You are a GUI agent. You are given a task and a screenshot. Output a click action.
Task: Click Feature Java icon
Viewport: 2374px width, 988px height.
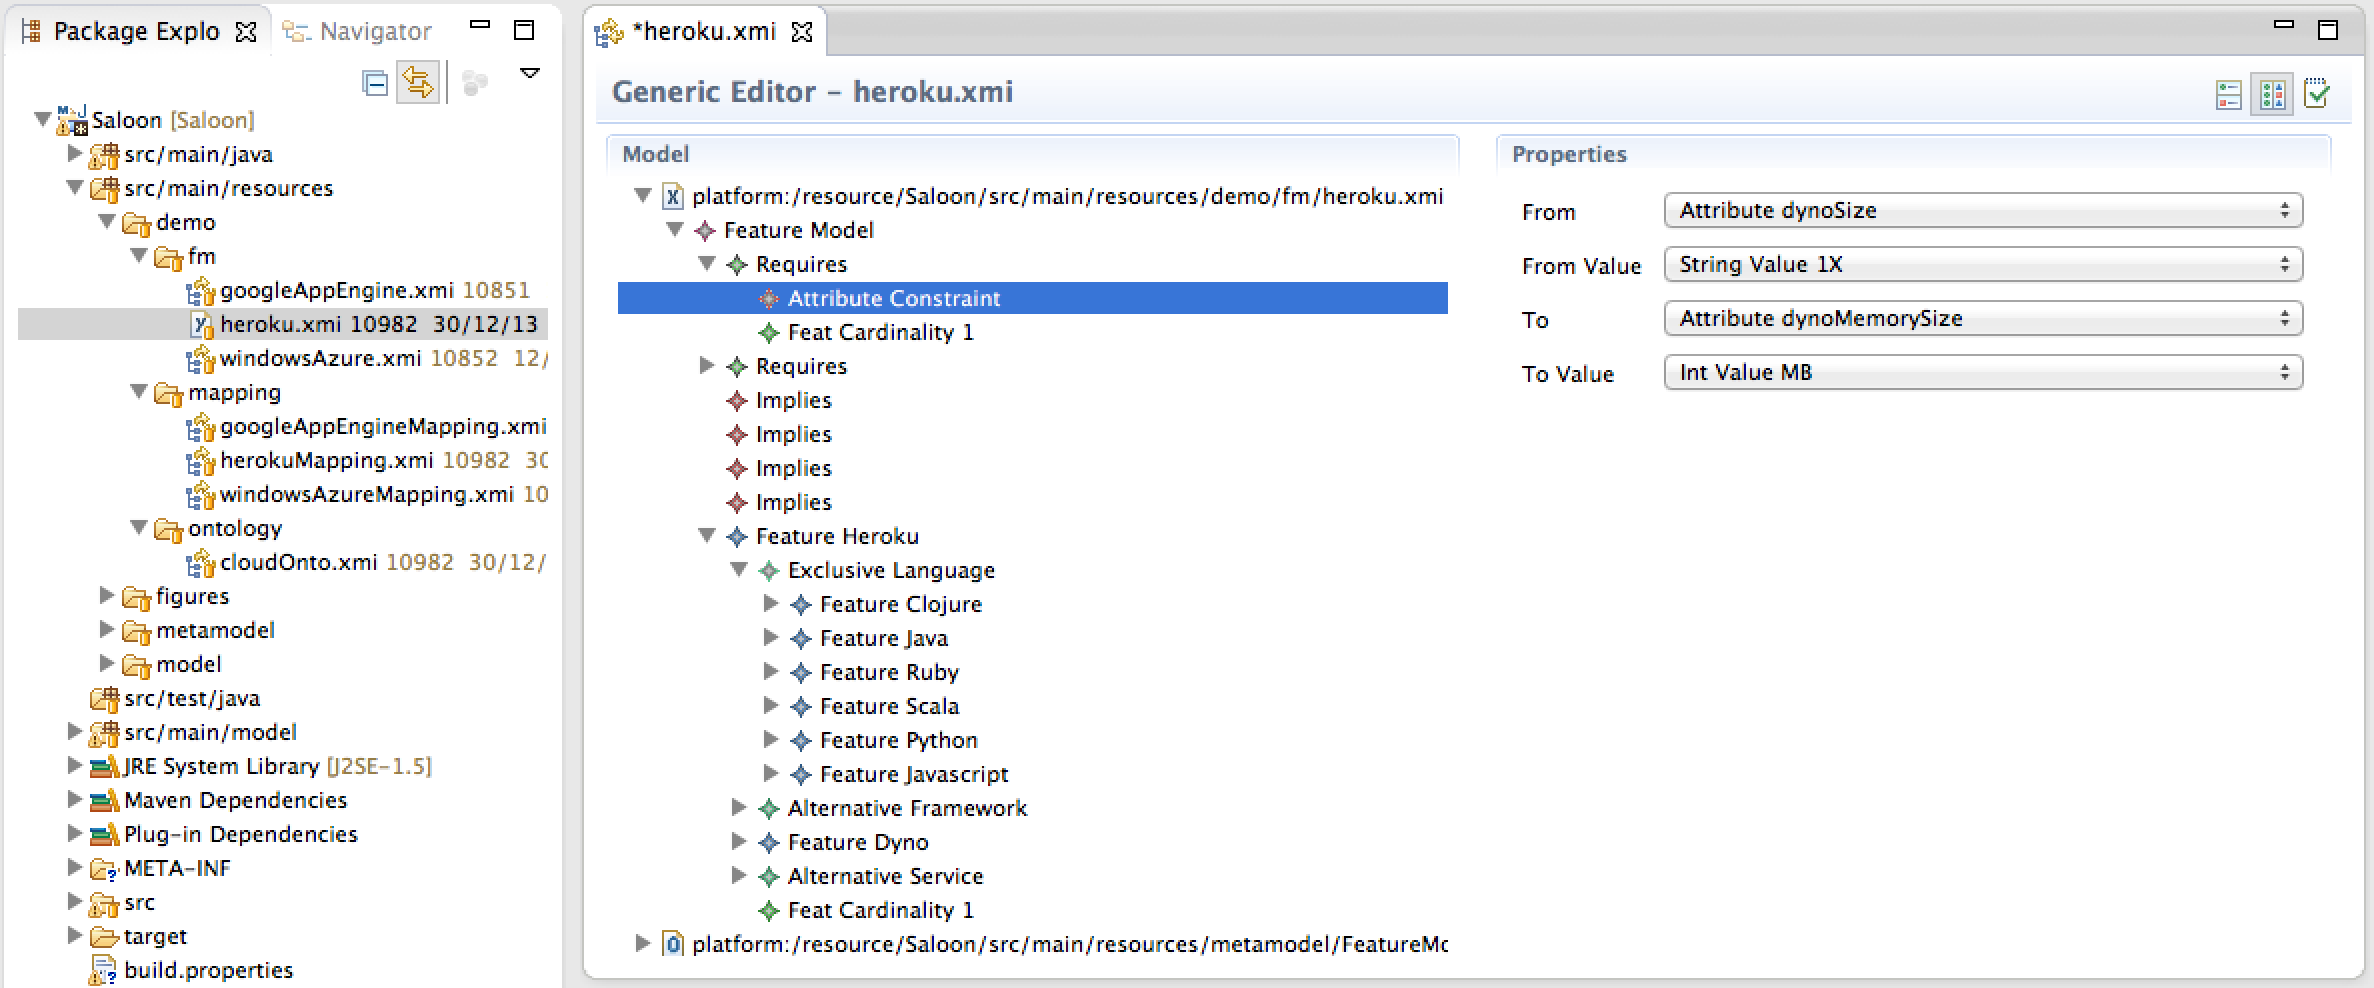click(x=801, y=638)
